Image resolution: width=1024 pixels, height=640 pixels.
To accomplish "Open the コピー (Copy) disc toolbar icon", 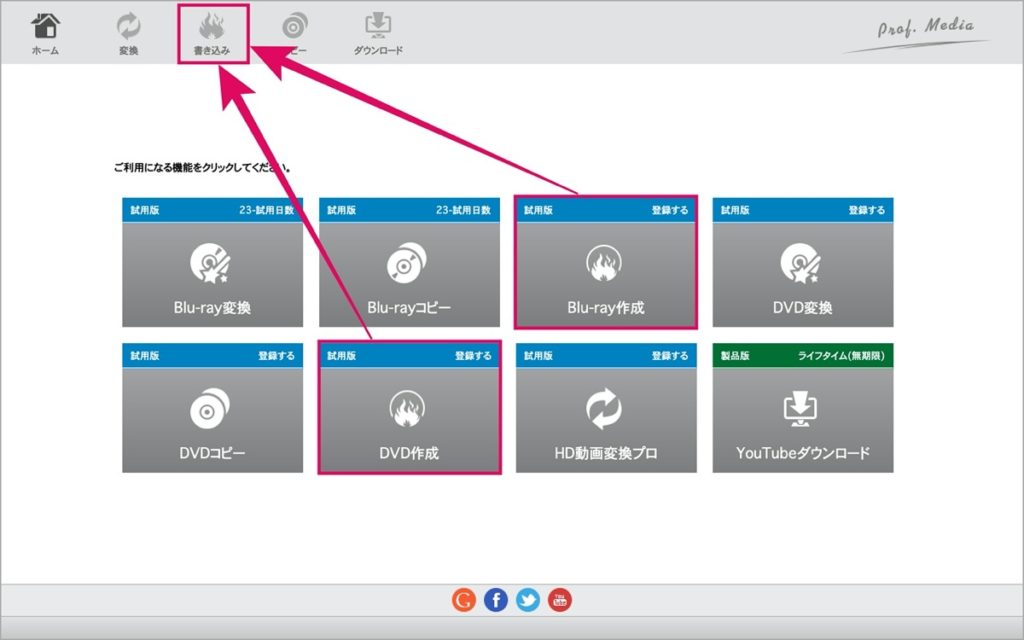I will [295, 33].
